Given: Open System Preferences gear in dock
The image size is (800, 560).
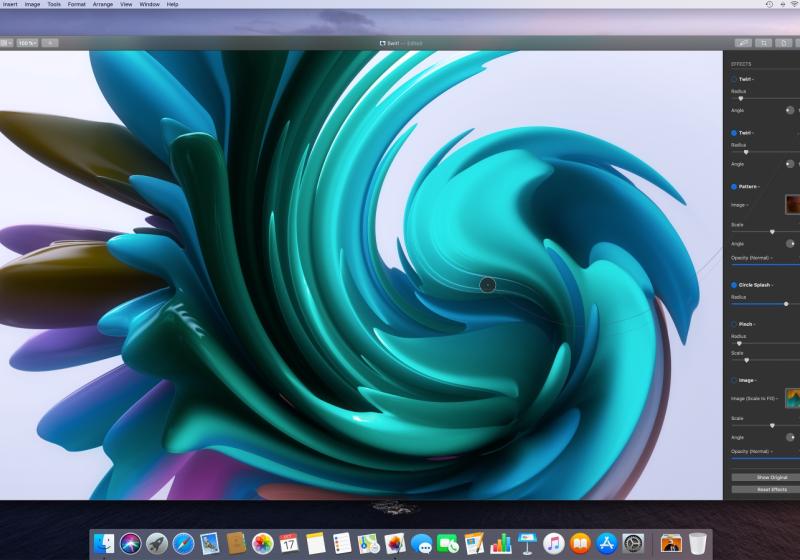Looking at the screenshot, I should click(x=633, y=544).
